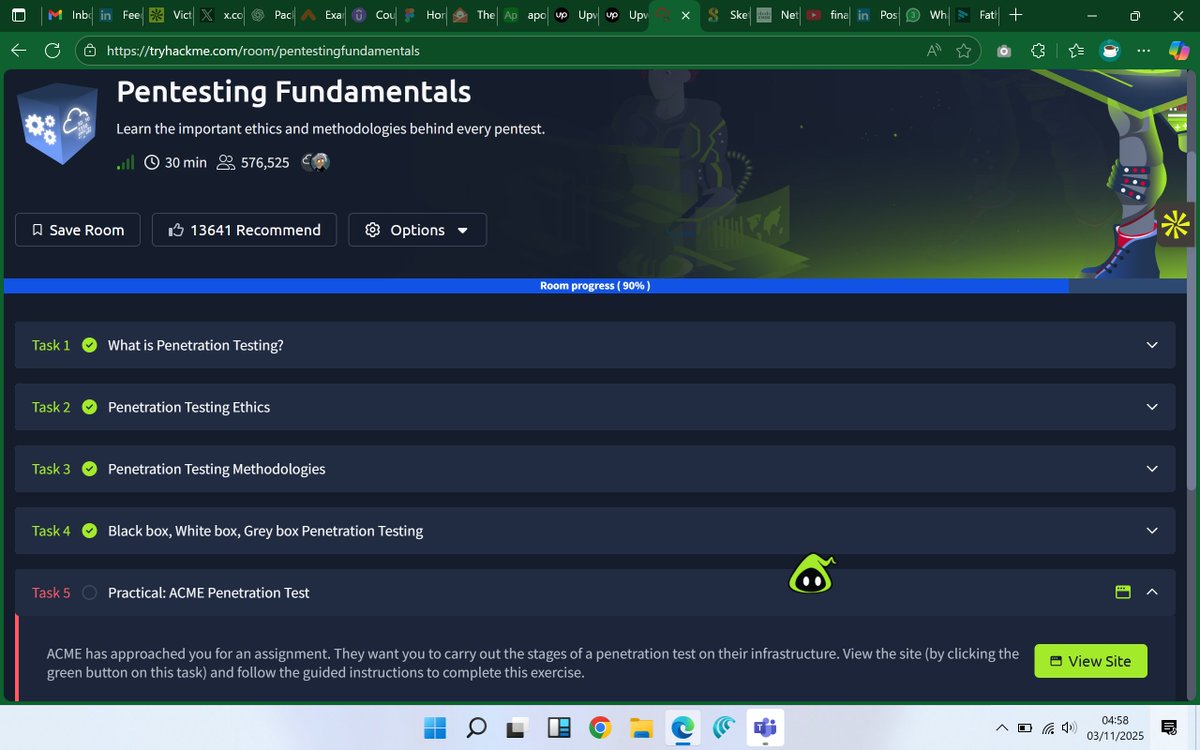Click the coffee cup profile icon

[1110, 51]
